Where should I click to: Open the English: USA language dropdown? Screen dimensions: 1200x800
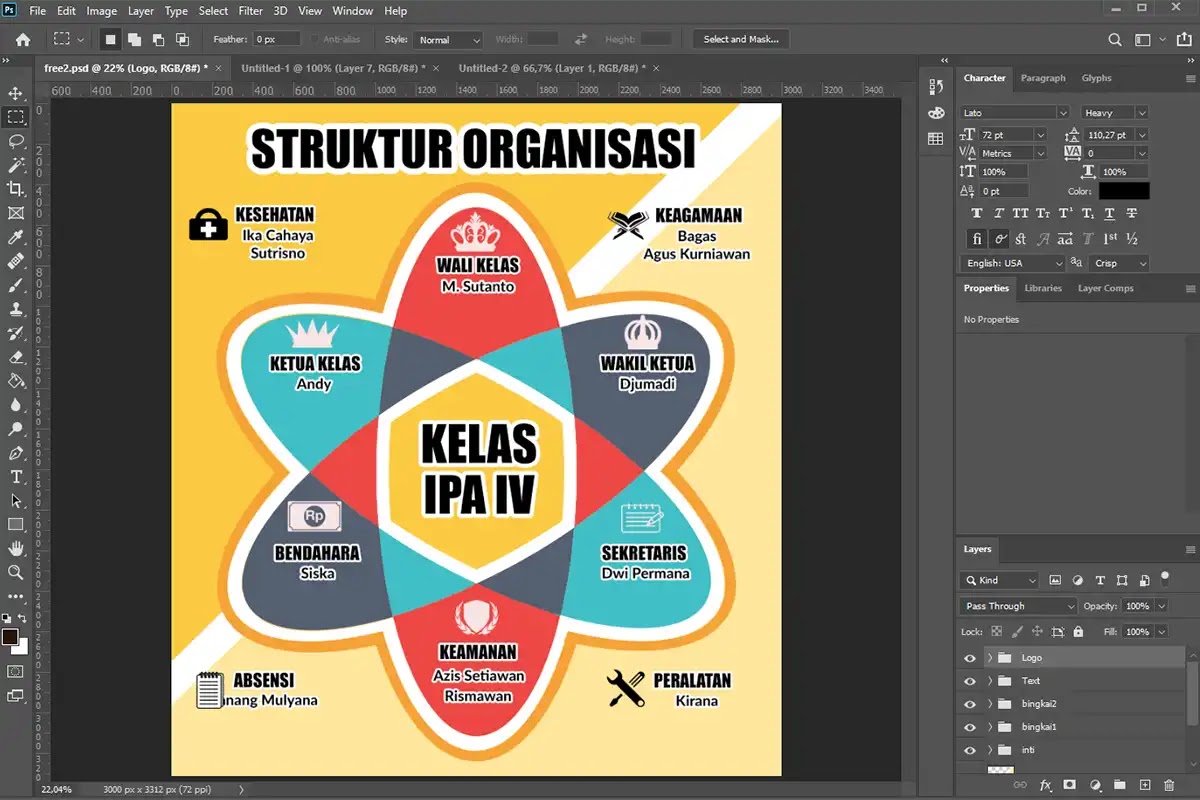1012,263
